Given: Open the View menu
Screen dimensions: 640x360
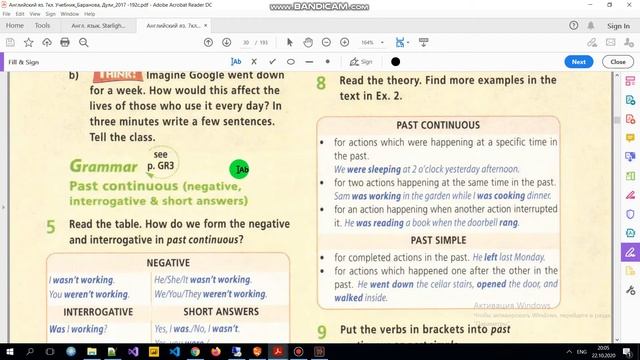Looking at the screenshot, I should pyautogui.click(x=35, y=14).
